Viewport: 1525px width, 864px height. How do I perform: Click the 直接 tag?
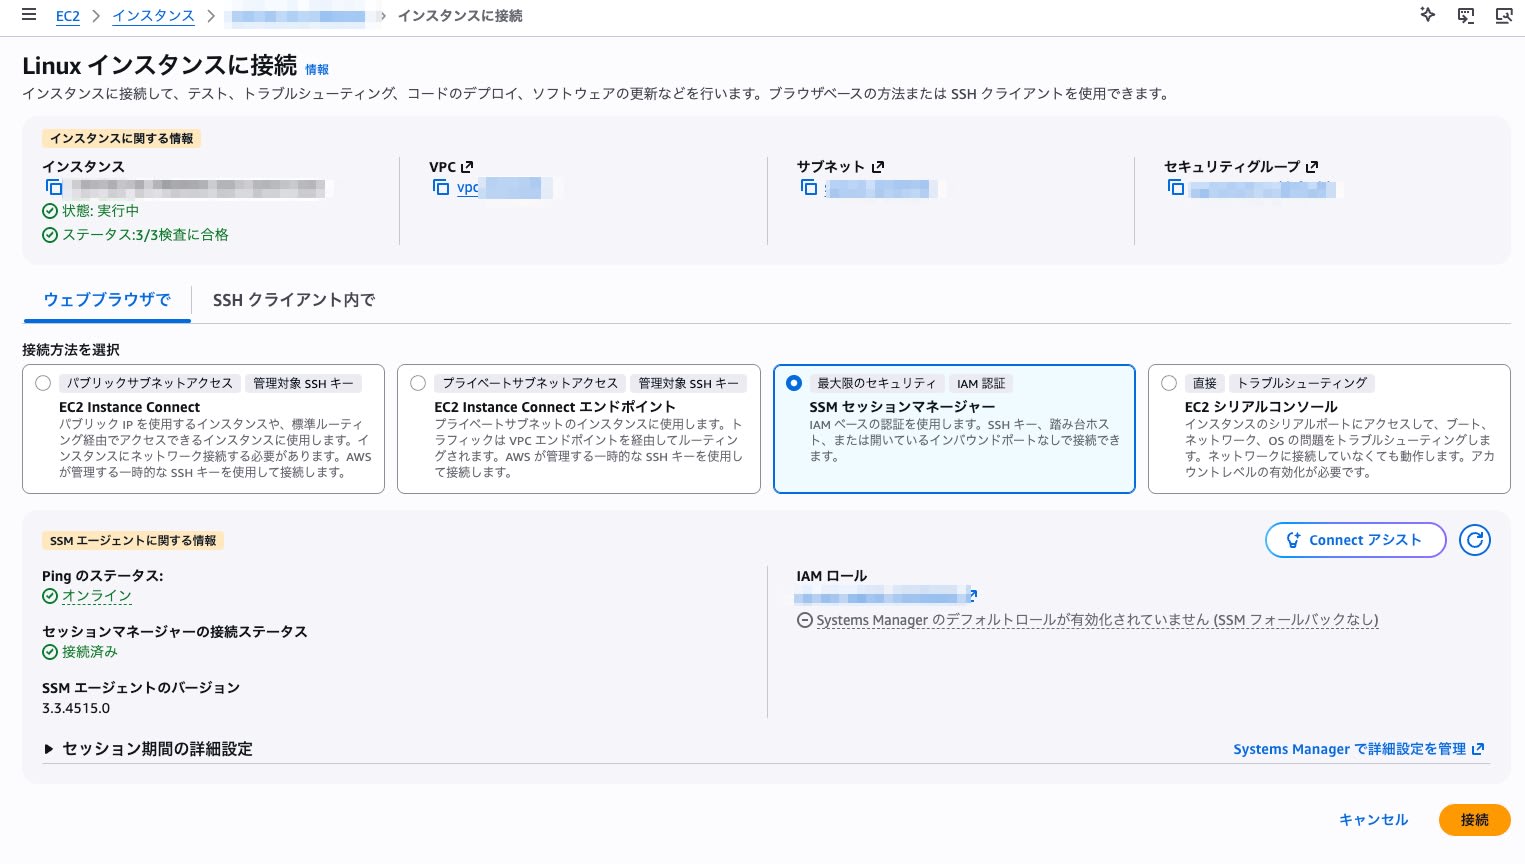pyautogui.click(x=1204, y=383)
